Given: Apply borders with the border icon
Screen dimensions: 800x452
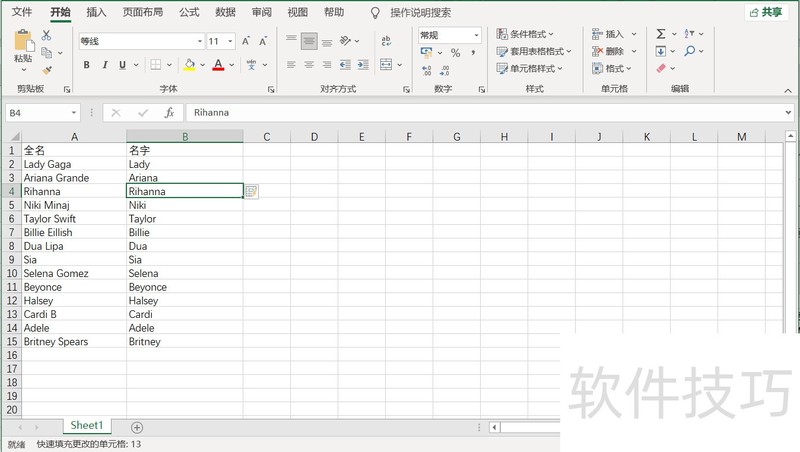Looking at the screenshot, I should coord(156,65).
